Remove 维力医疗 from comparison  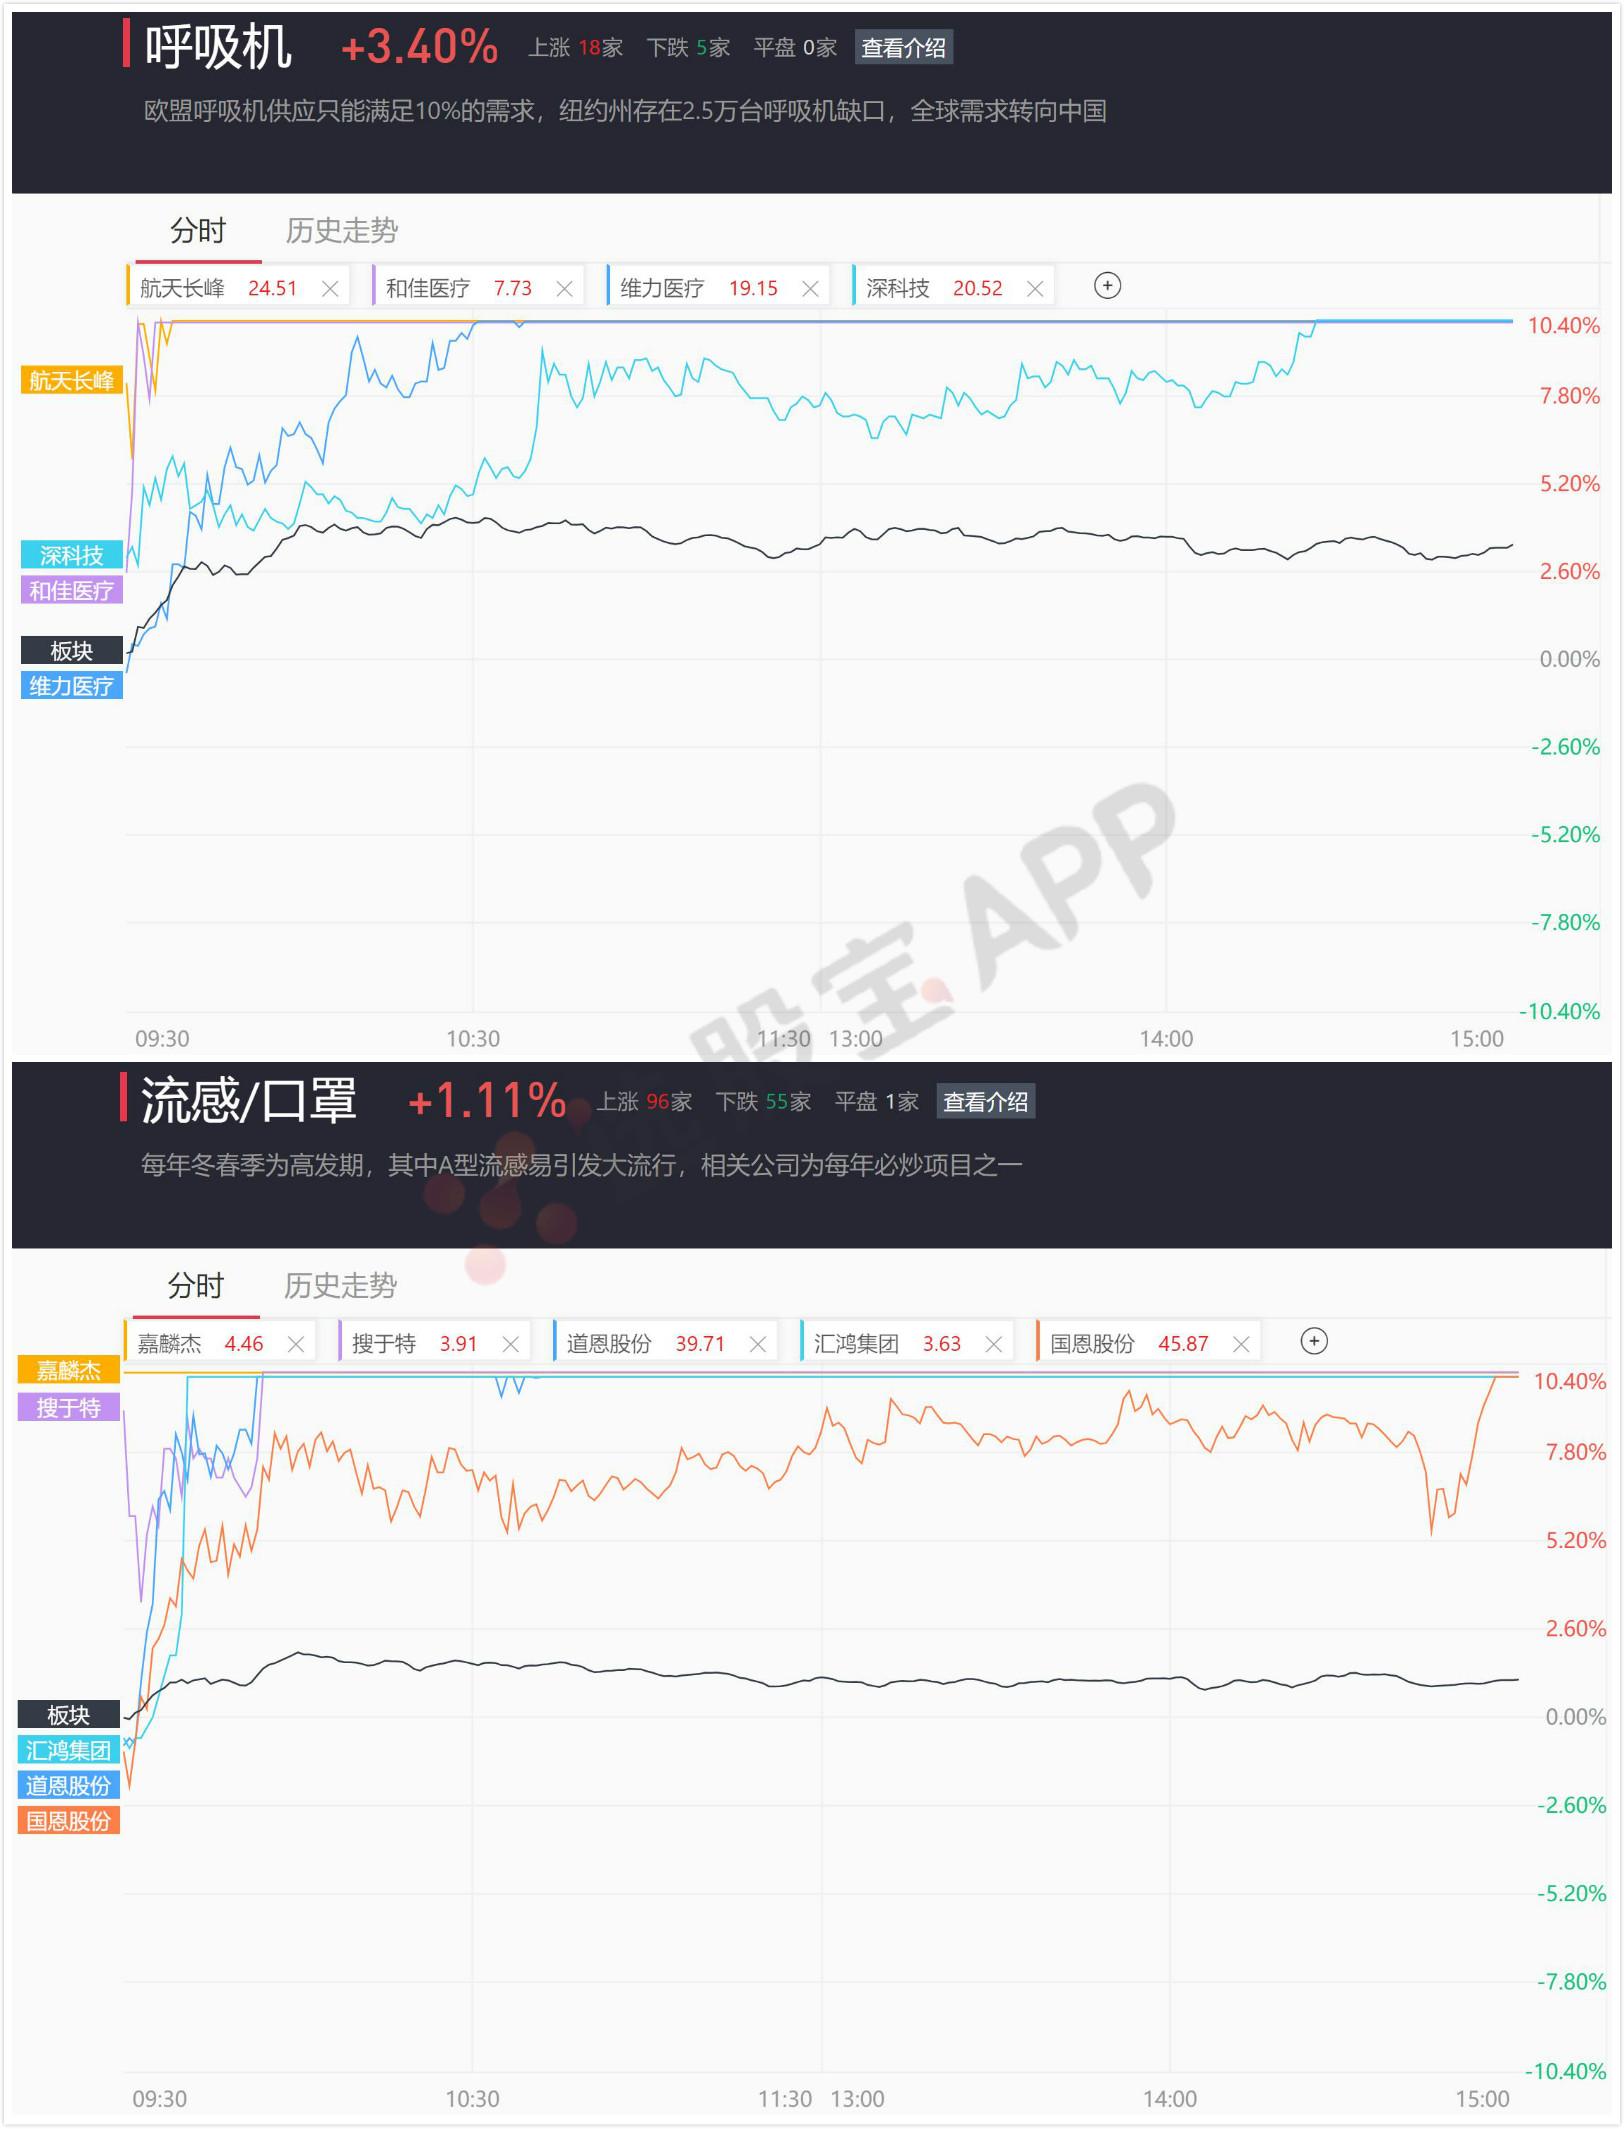click(811, 287)
